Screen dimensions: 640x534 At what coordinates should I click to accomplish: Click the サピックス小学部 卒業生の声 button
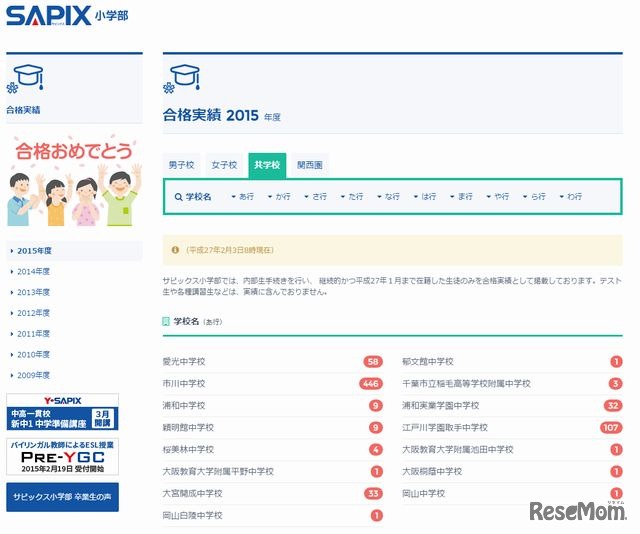[62, 497]
